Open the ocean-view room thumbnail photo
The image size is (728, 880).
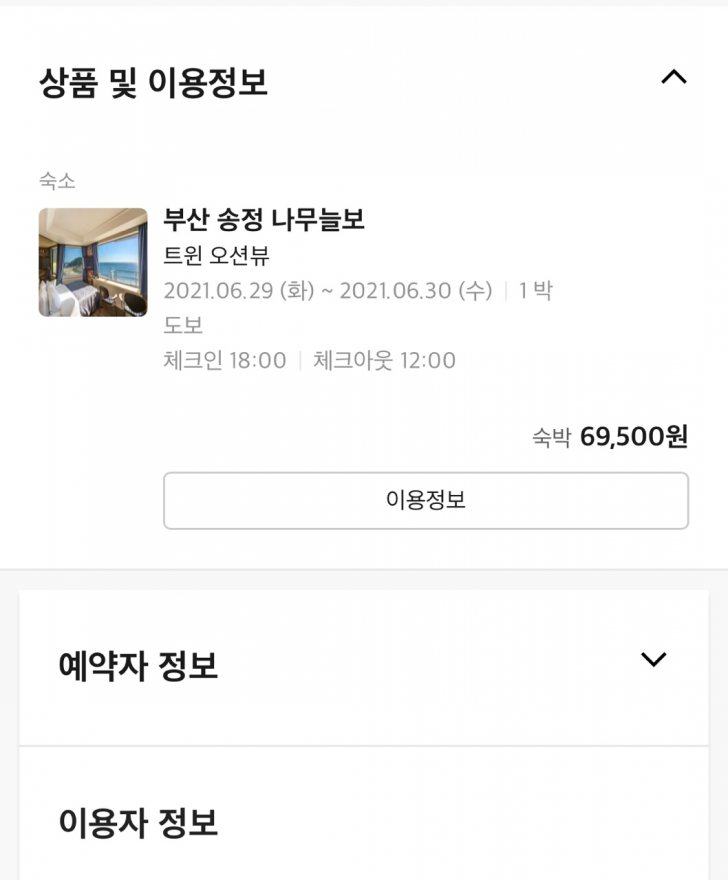(93, 262)
